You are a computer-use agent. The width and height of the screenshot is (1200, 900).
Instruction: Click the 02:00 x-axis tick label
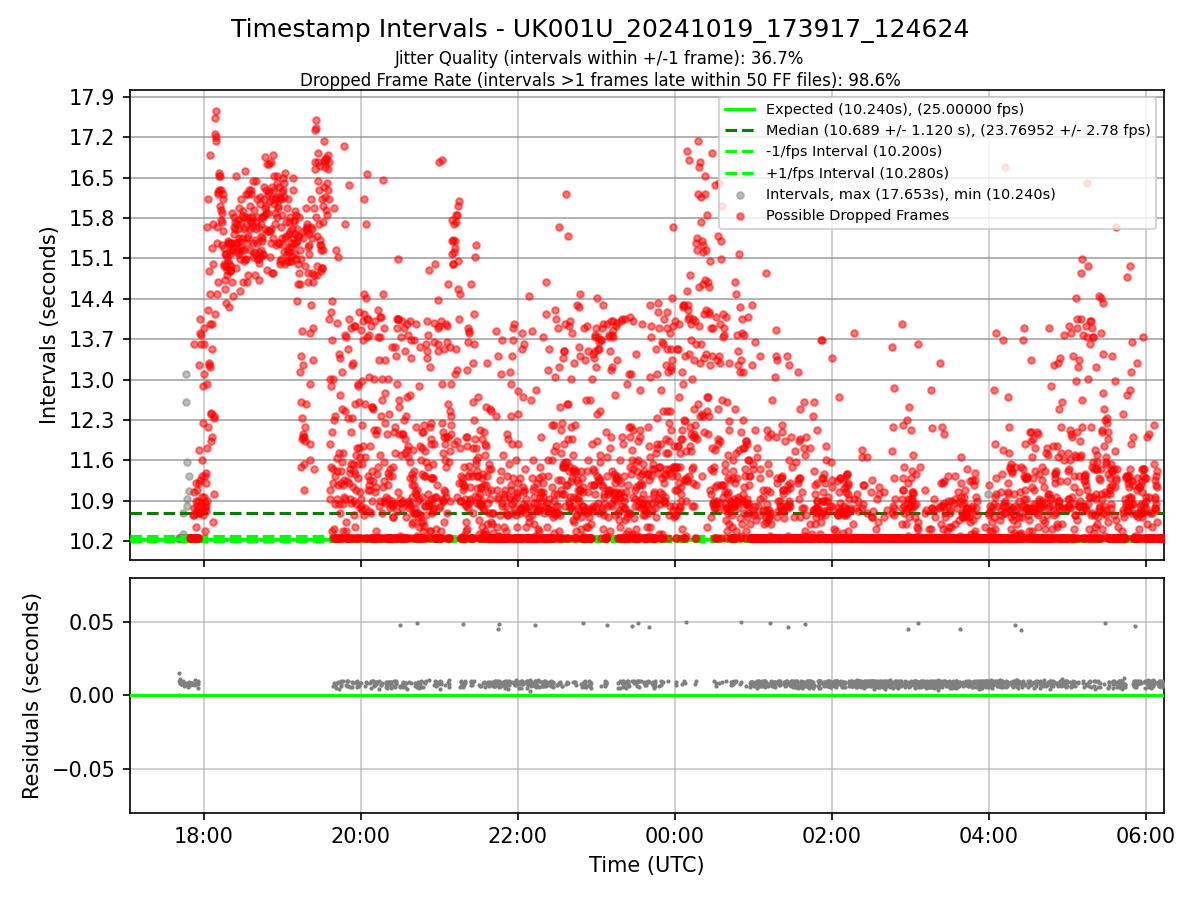pyautogui.click(x=832, y=834)
